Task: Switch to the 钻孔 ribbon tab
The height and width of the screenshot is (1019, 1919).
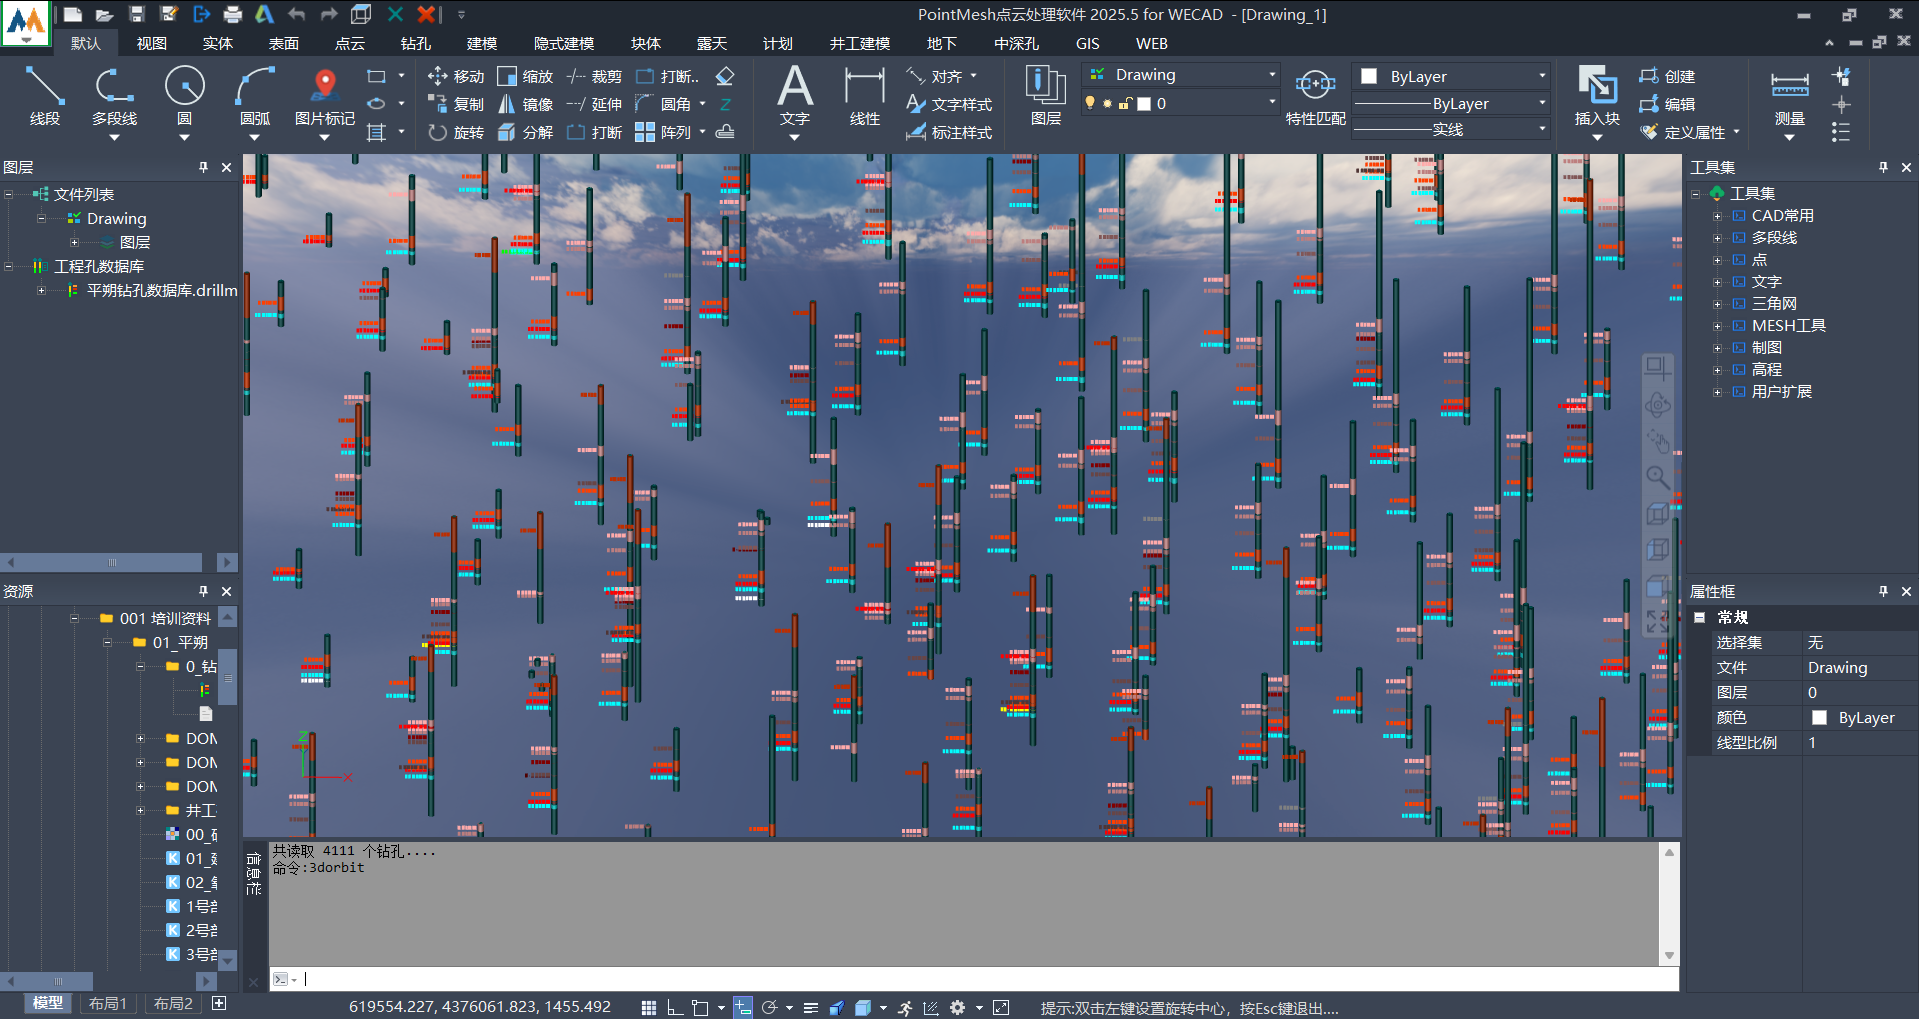Action: click(x=415, y=43)
